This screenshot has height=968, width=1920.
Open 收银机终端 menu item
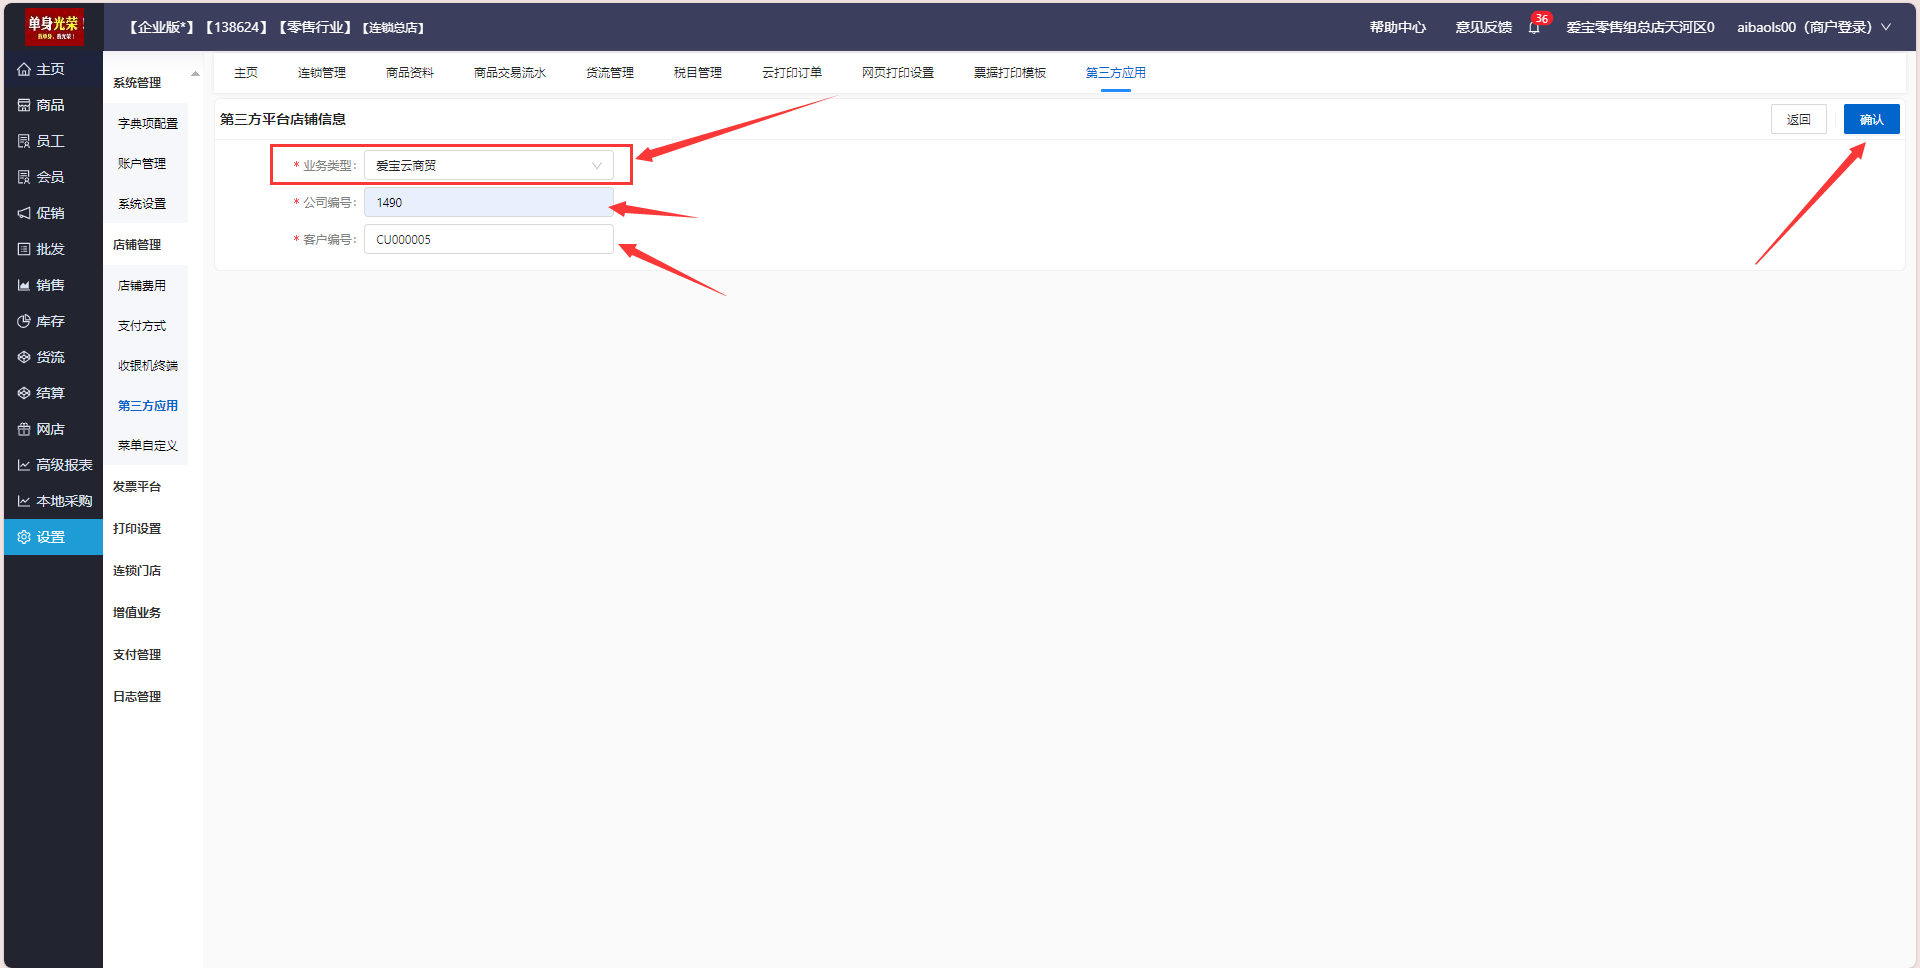coord(148,366)
